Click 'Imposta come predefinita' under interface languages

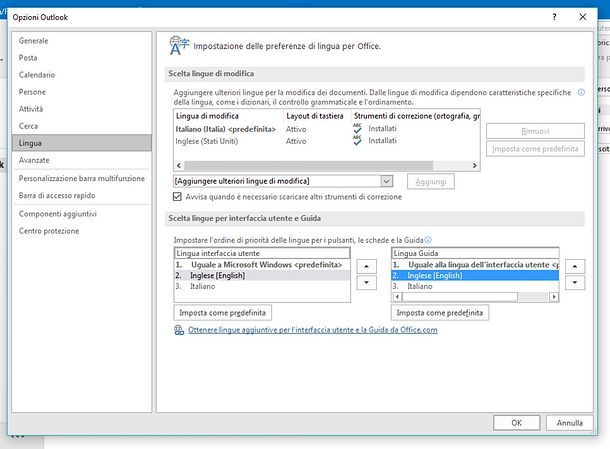pos(223,312)
